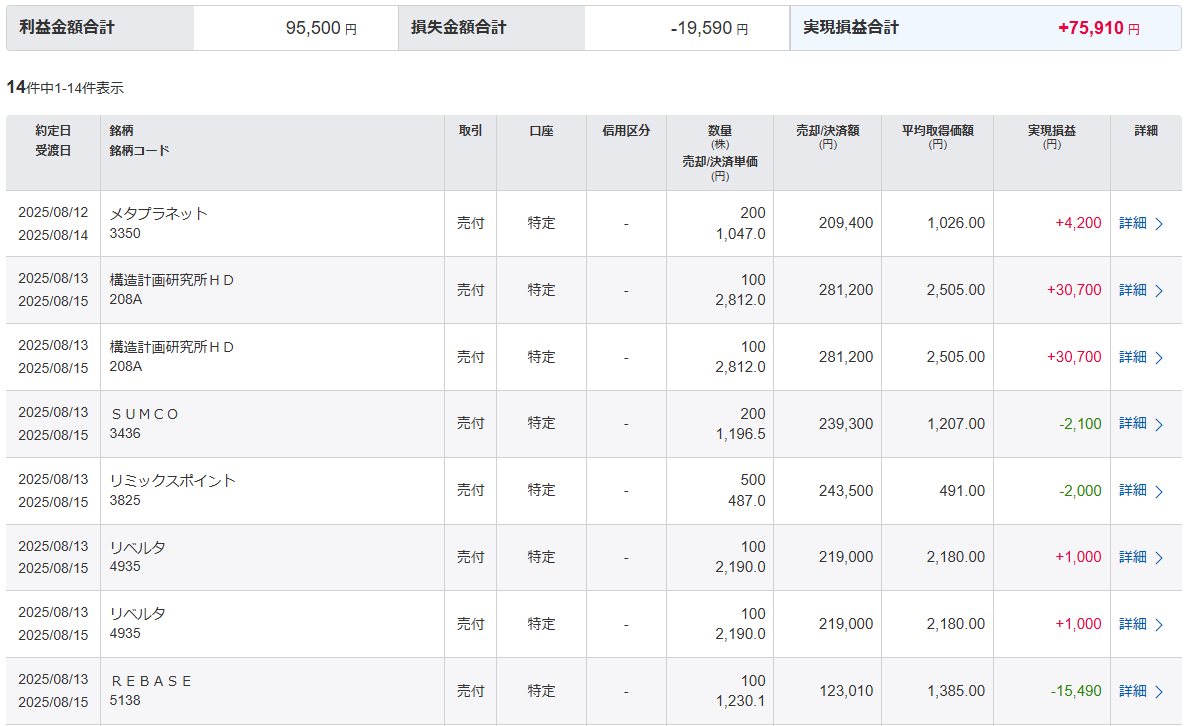
Task: Click chevron arrow in first リベルタ row
Action: (1159, 558)
